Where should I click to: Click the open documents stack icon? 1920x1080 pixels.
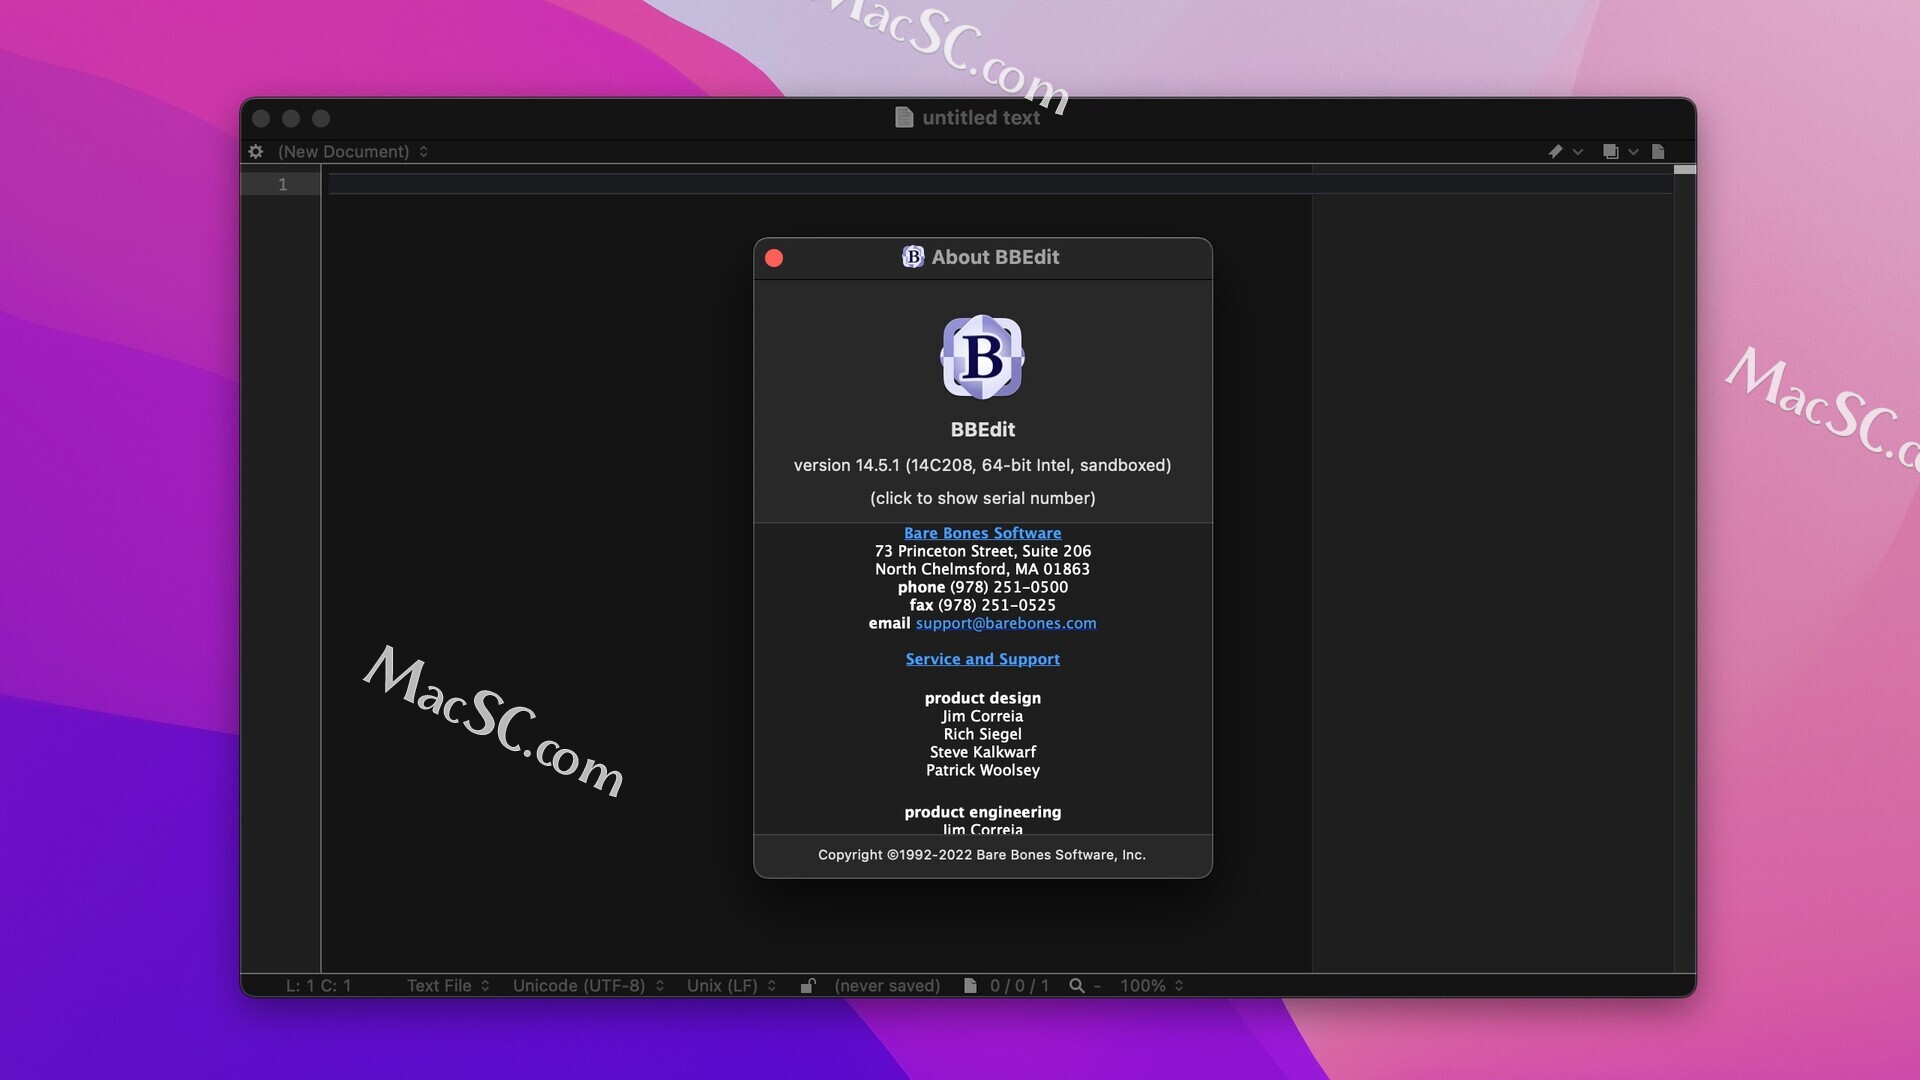pos(1610,151)
